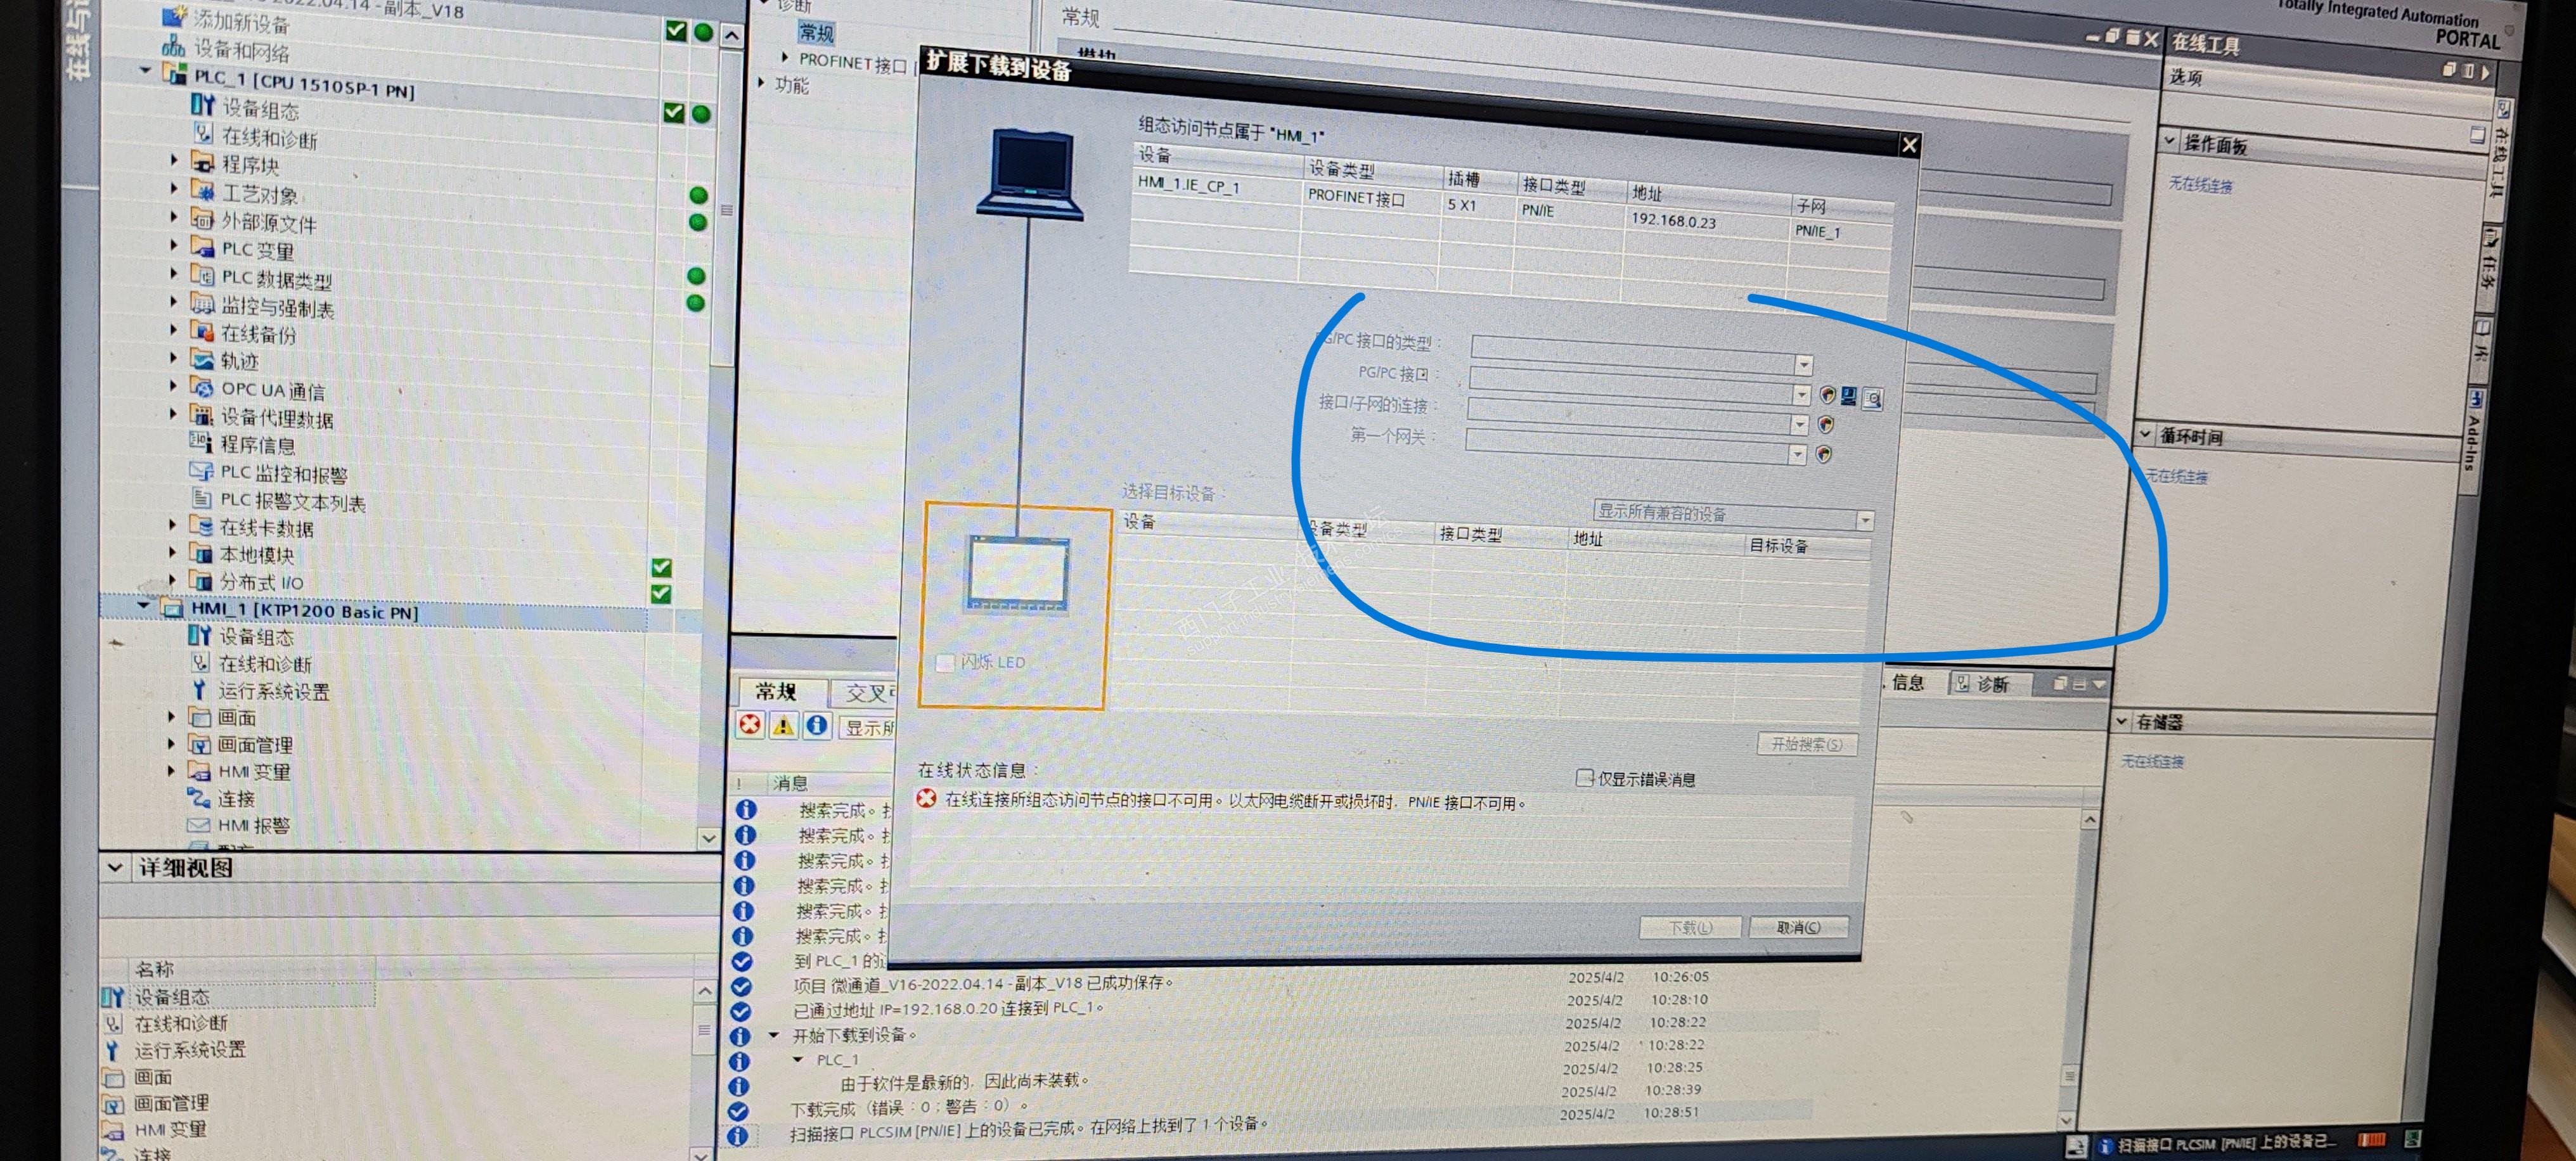Toggle the information messages filter icon
This screenshot has height=1161, width=2576.
(x=817, y=726)
